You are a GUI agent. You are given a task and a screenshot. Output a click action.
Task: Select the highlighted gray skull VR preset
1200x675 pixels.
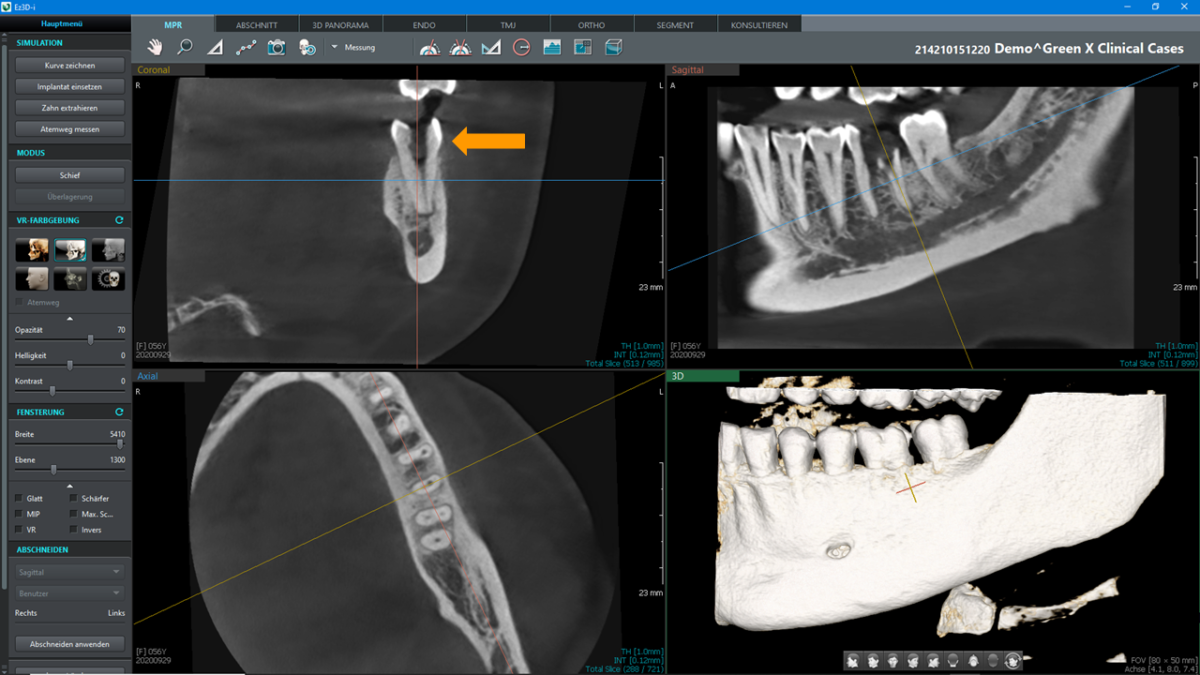70,249
